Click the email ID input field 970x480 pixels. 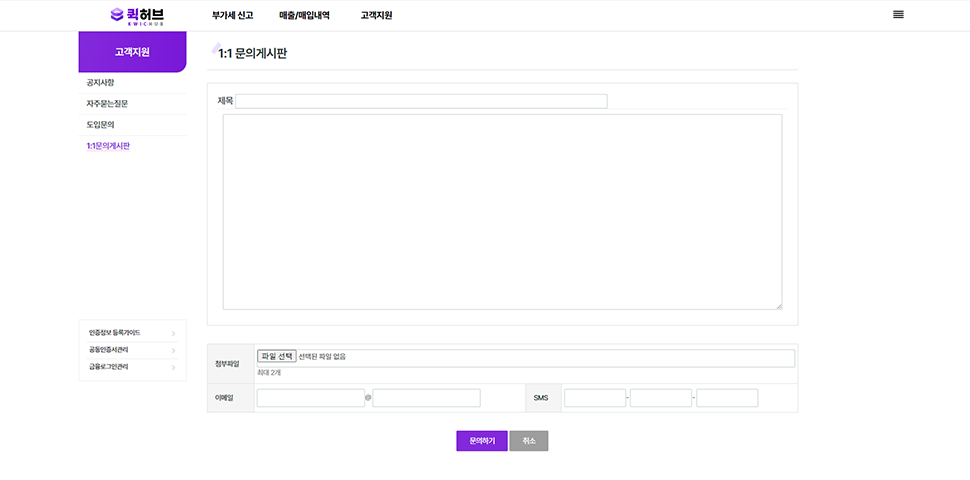point(310,398)
